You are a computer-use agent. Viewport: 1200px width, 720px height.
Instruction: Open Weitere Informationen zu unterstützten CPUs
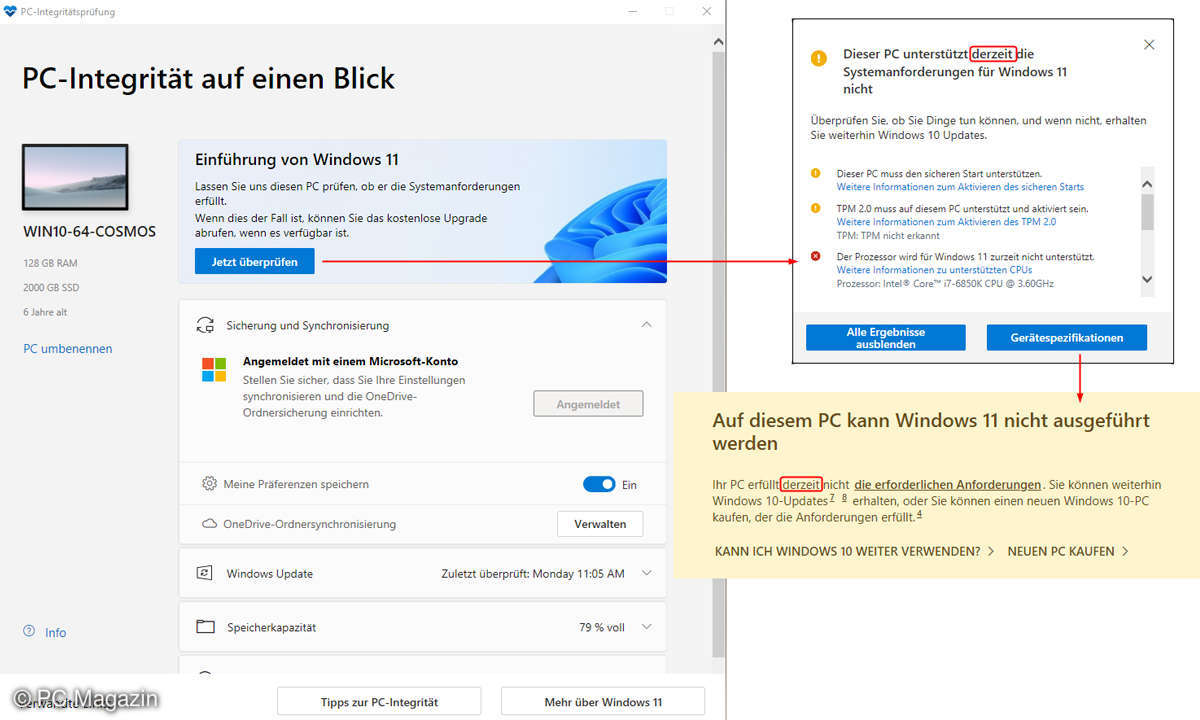(x=934, y=270)
